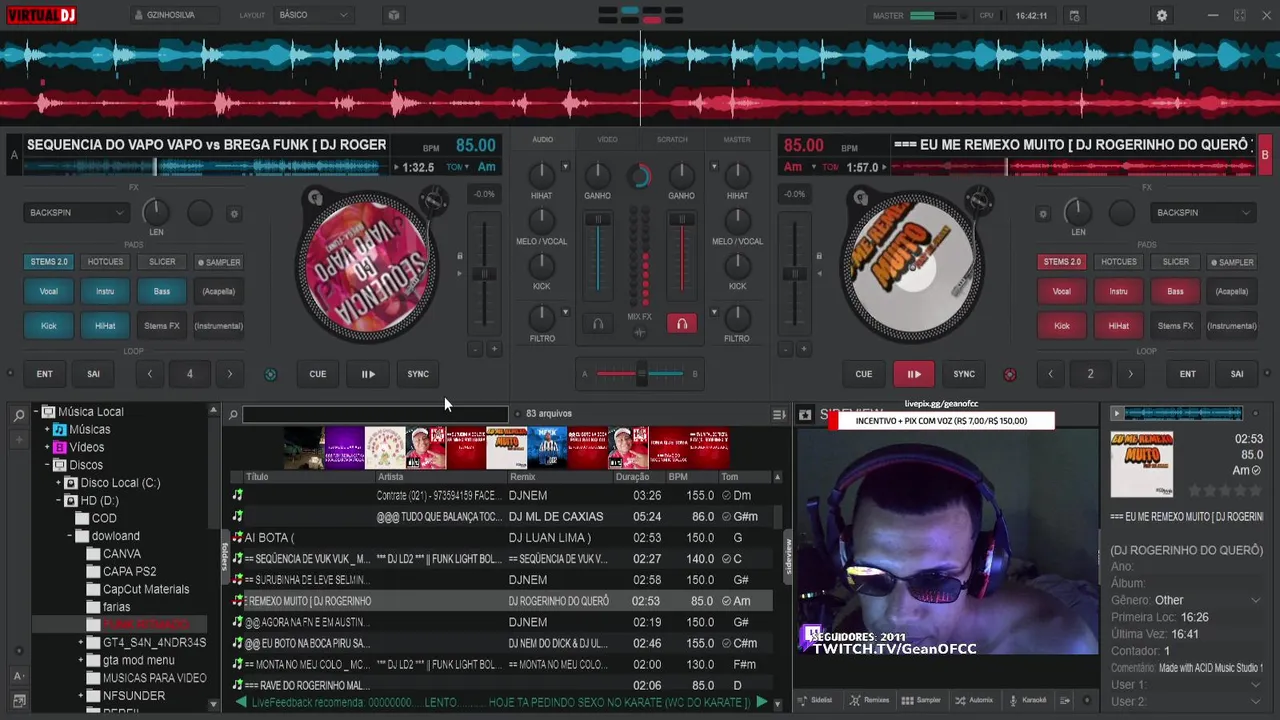Click deck A pitch minus button

click(476, 349)
